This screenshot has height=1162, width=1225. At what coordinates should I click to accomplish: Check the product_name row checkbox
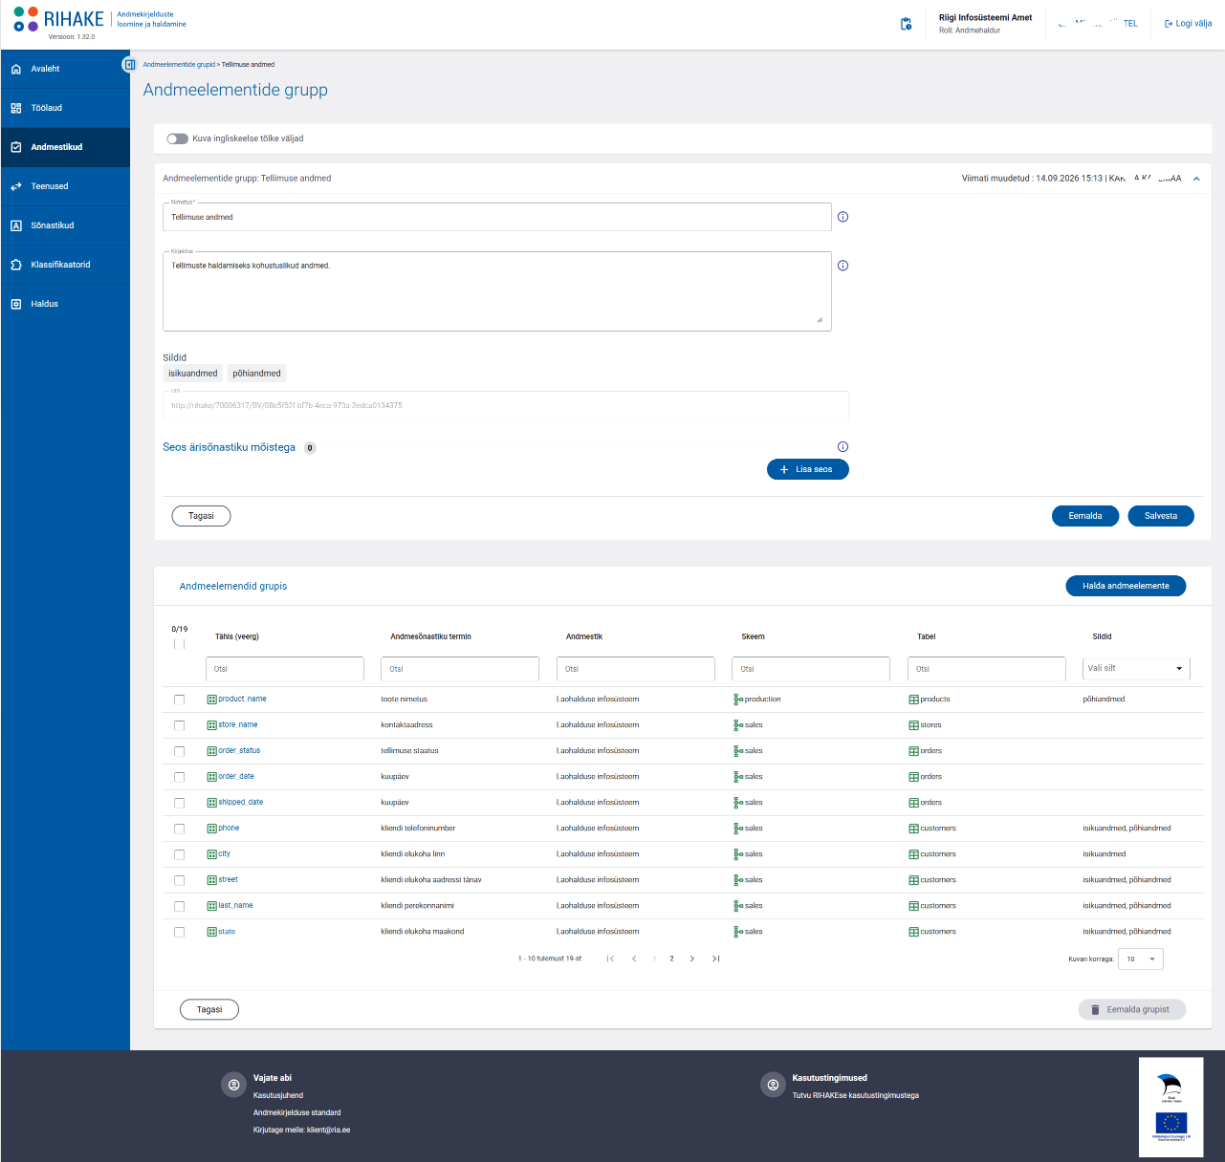pos(179,700)
